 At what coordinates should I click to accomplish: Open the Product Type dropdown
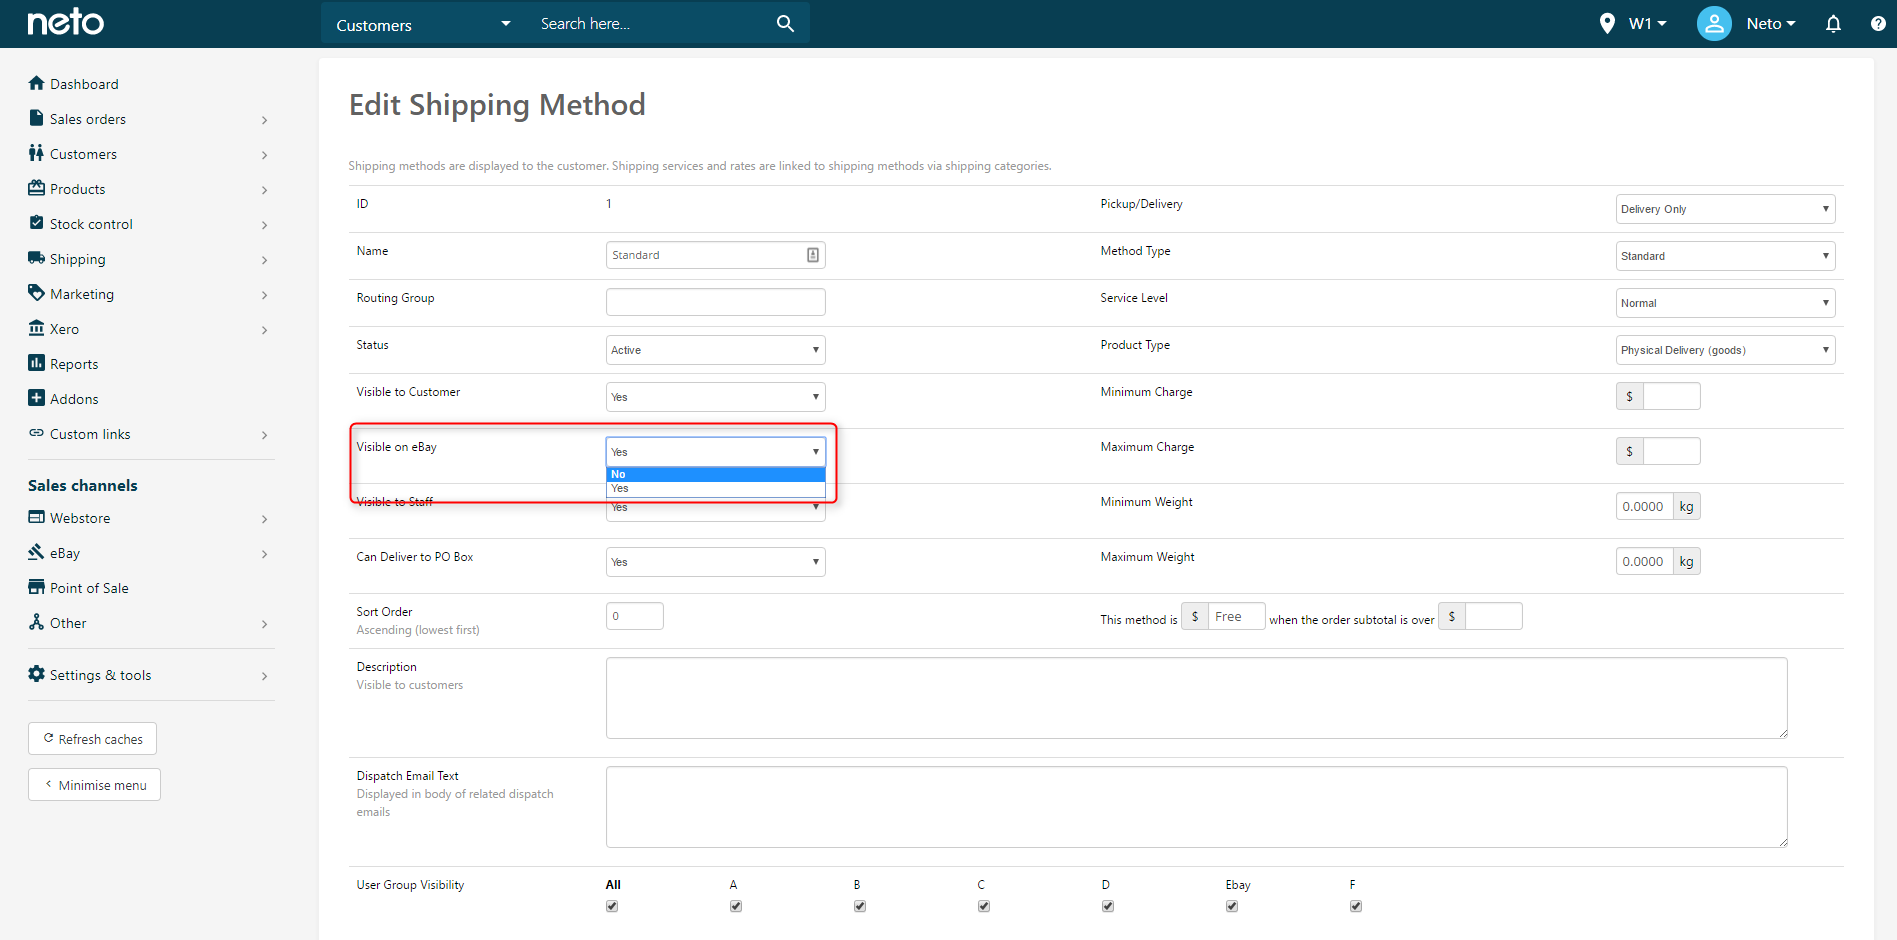click(x=1725, y=350)
